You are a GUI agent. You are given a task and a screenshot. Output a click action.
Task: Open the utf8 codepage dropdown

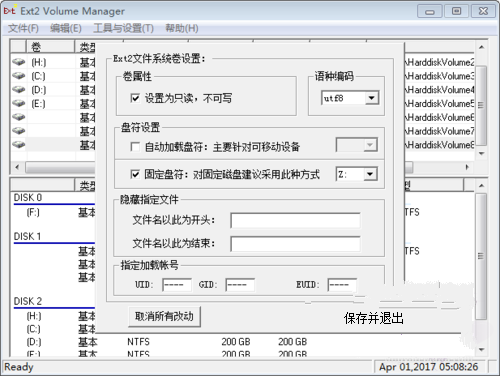371,98
